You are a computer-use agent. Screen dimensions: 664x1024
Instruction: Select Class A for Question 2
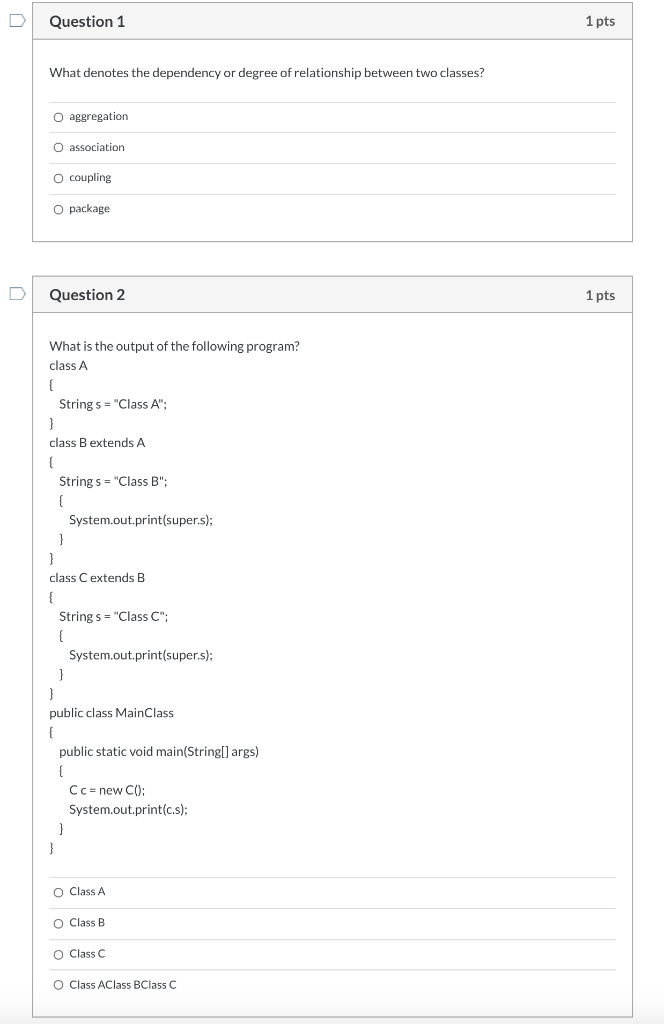(x=58, y=891)
